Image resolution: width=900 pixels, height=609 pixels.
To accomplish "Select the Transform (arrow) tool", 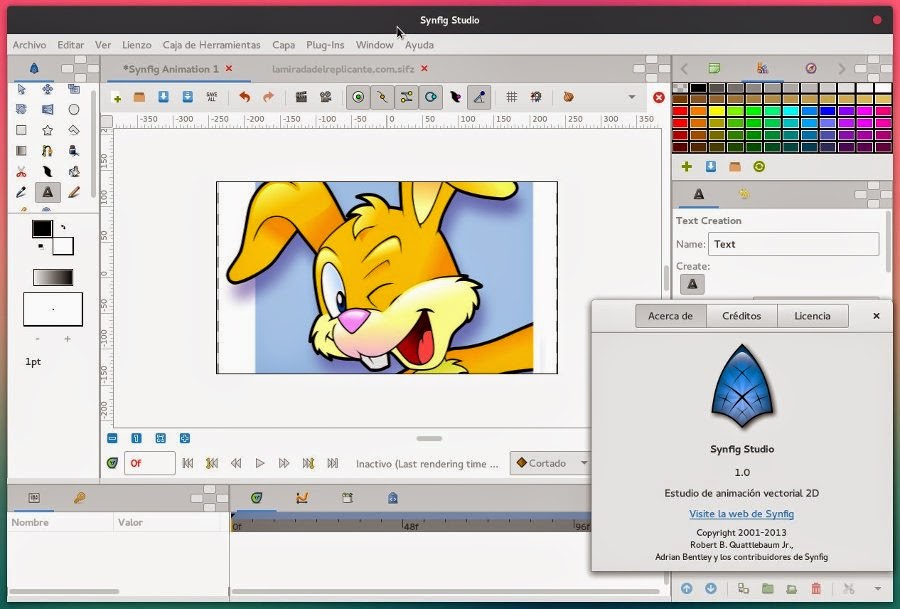I will point(21,89).
